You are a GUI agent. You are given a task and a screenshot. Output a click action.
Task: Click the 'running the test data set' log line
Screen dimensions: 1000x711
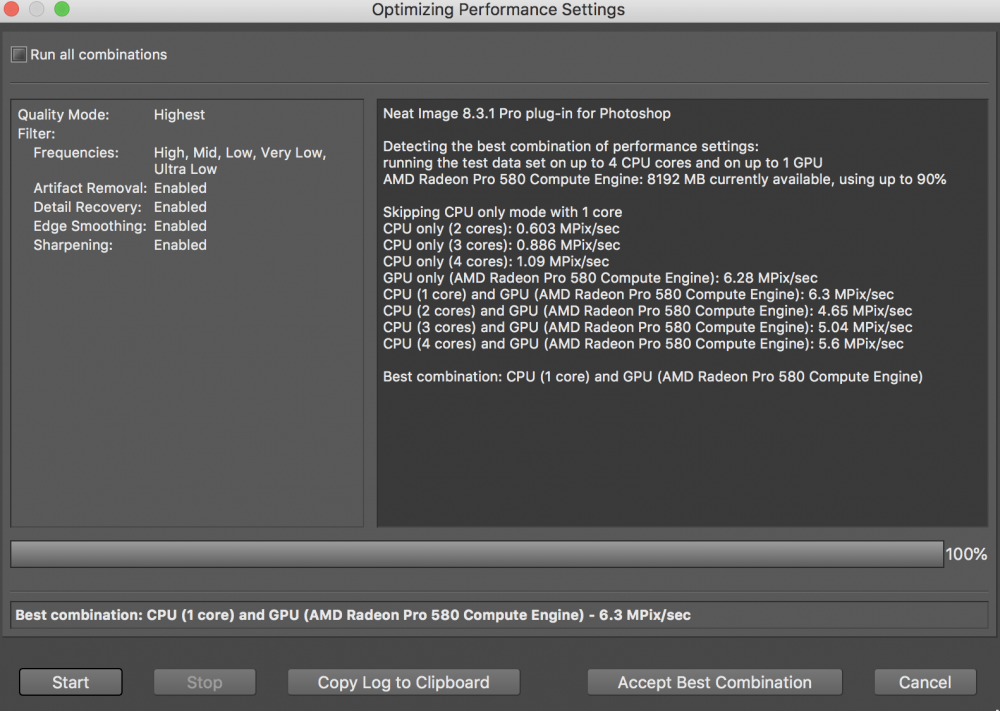point(603,163)
